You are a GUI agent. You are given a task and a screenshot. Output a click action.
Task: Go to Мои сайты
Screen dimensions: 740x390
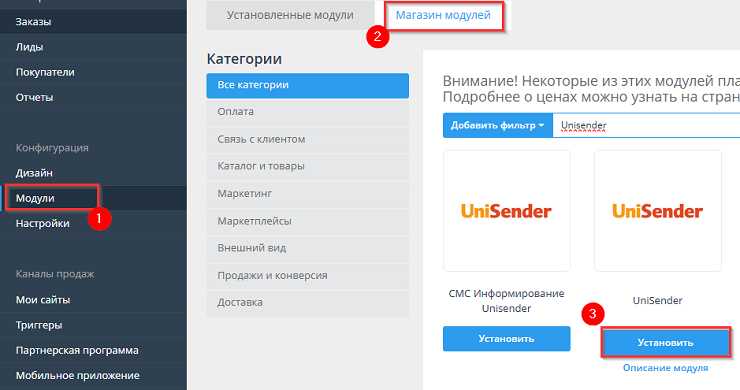coord(93,300)
